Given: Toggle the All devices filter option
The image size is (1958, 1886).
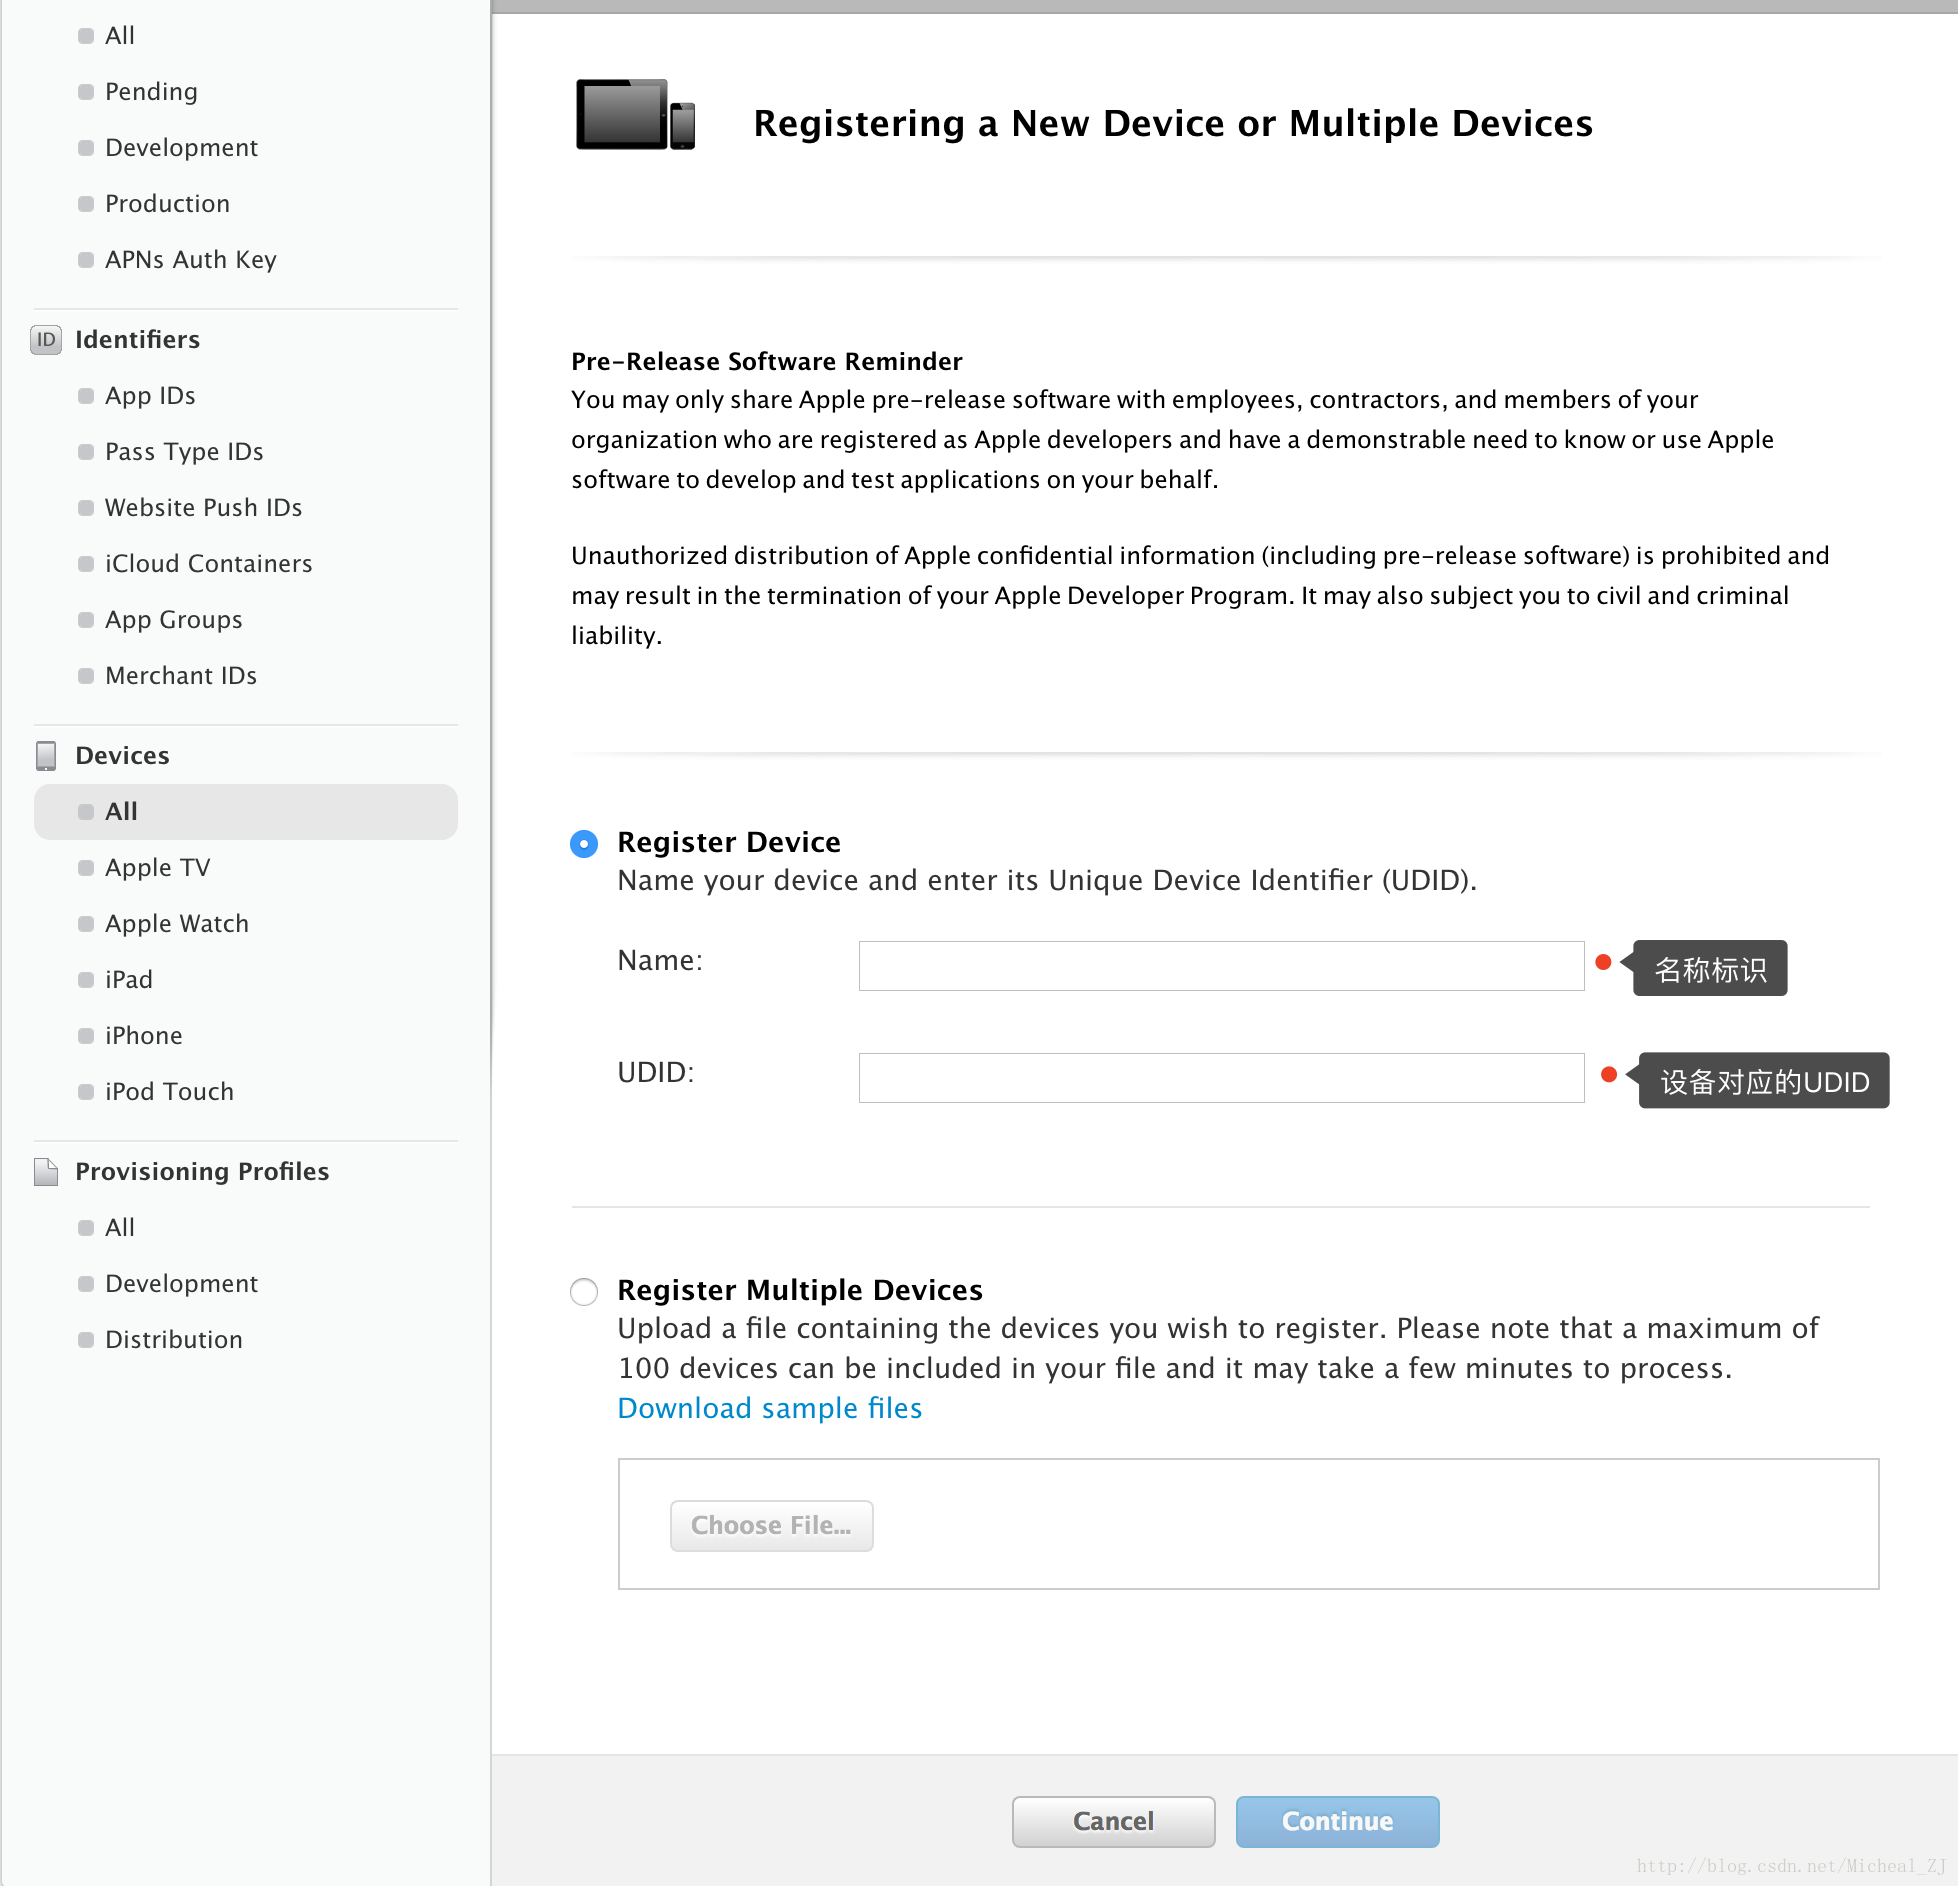Looking at the screenshot, I should click(x=243, y=811).
